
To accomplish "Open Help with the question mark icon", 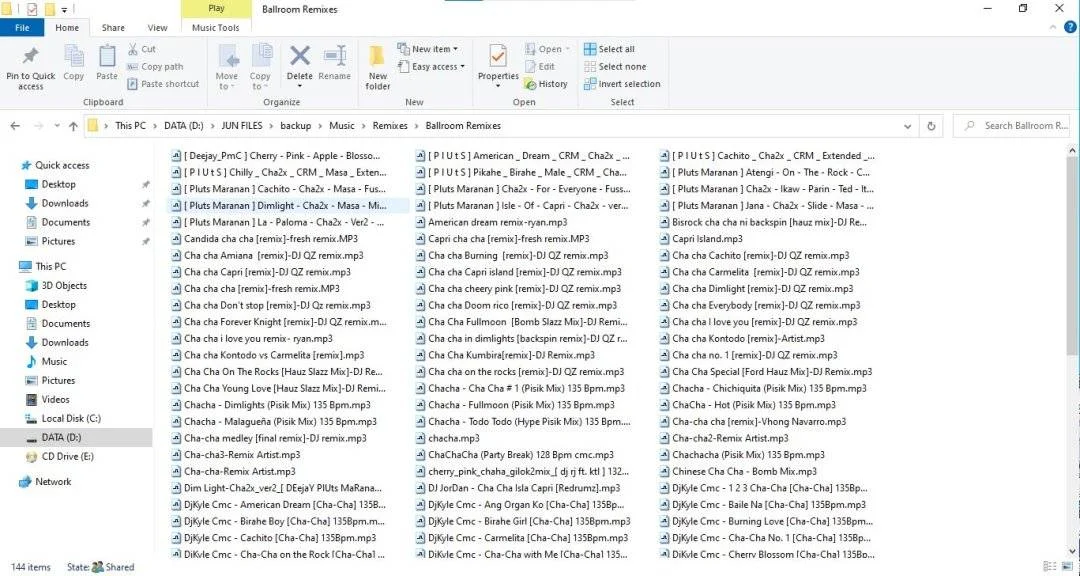I will point(1070,27).
